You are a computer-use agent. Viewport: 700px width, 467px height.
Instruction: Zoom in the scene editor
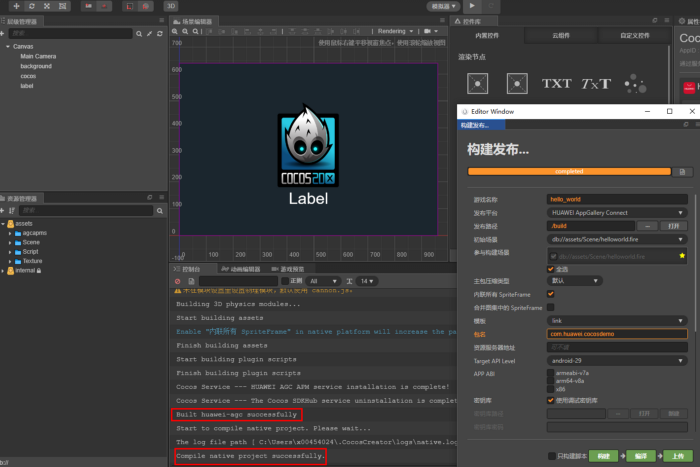click(175, 31)
